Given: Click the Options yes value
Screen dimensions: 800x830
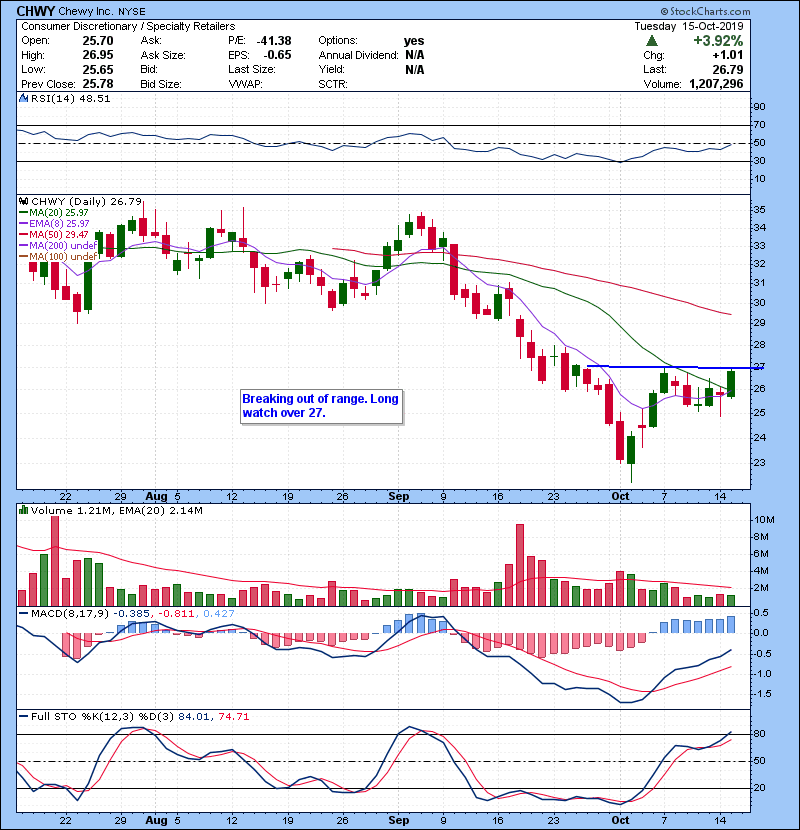Looking at the screenshot, I should coord(414,41).
